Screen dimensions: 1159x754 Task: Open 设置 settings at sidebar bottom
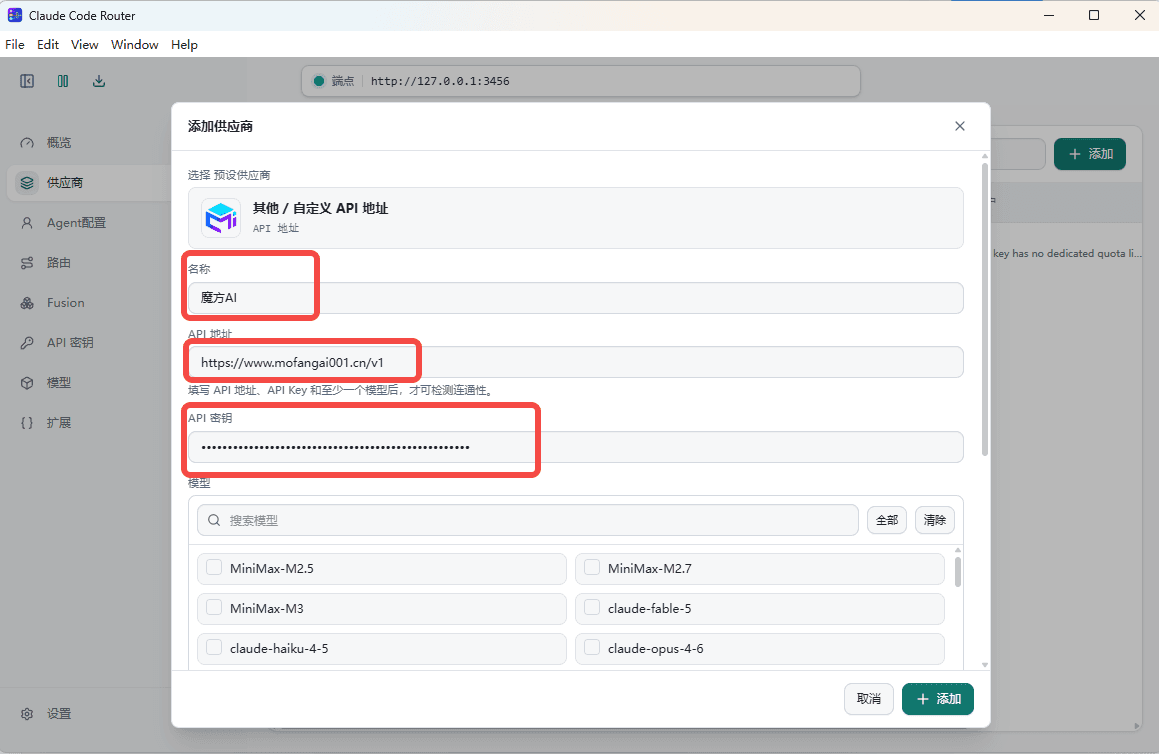click(58, 713)
